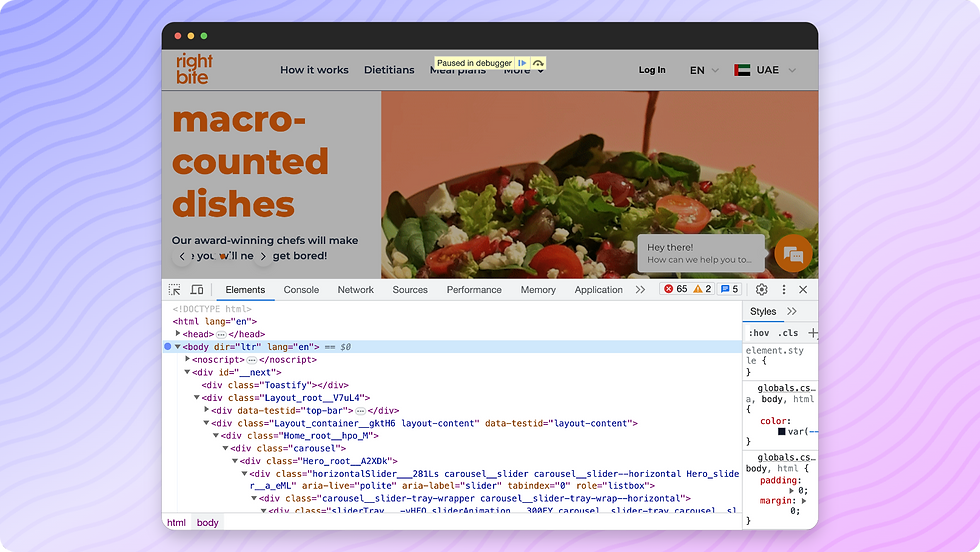The height and width of the screenshot is (552, 980).
Task: Collapse the body element
Action: [x=178, y=346]
